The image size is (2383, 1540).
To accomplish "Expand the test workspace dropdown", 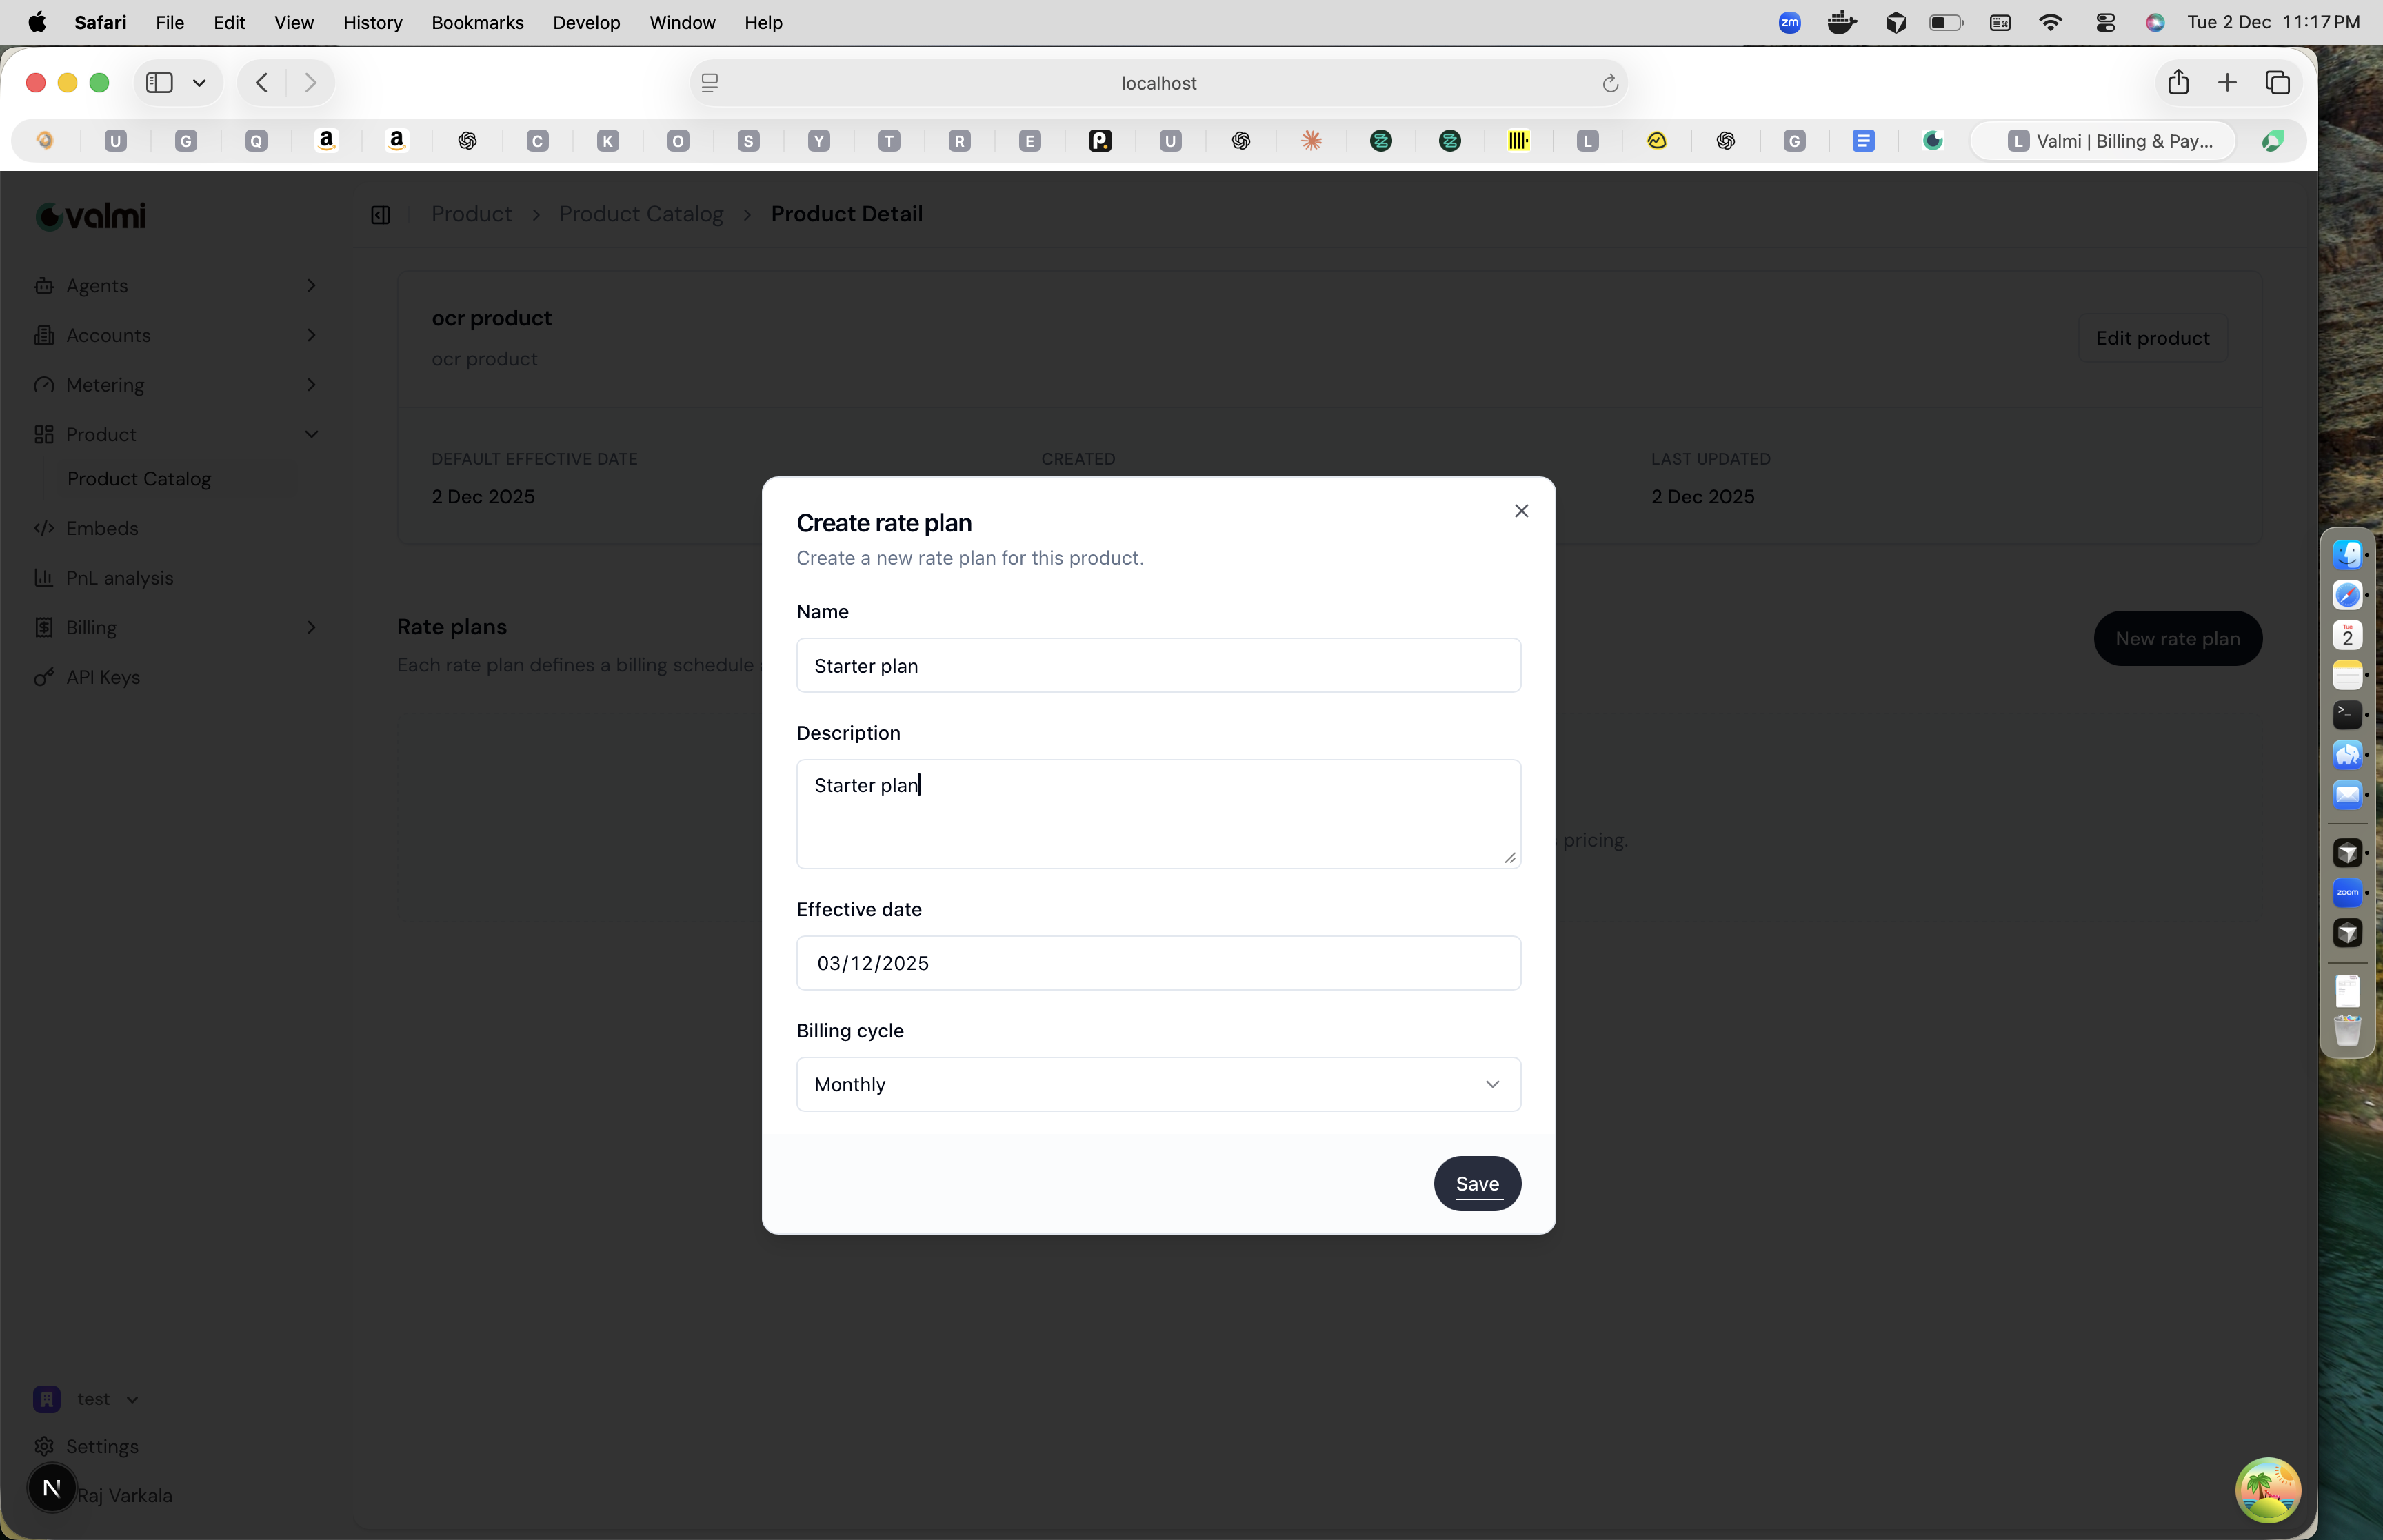I will click(131, 1398).
